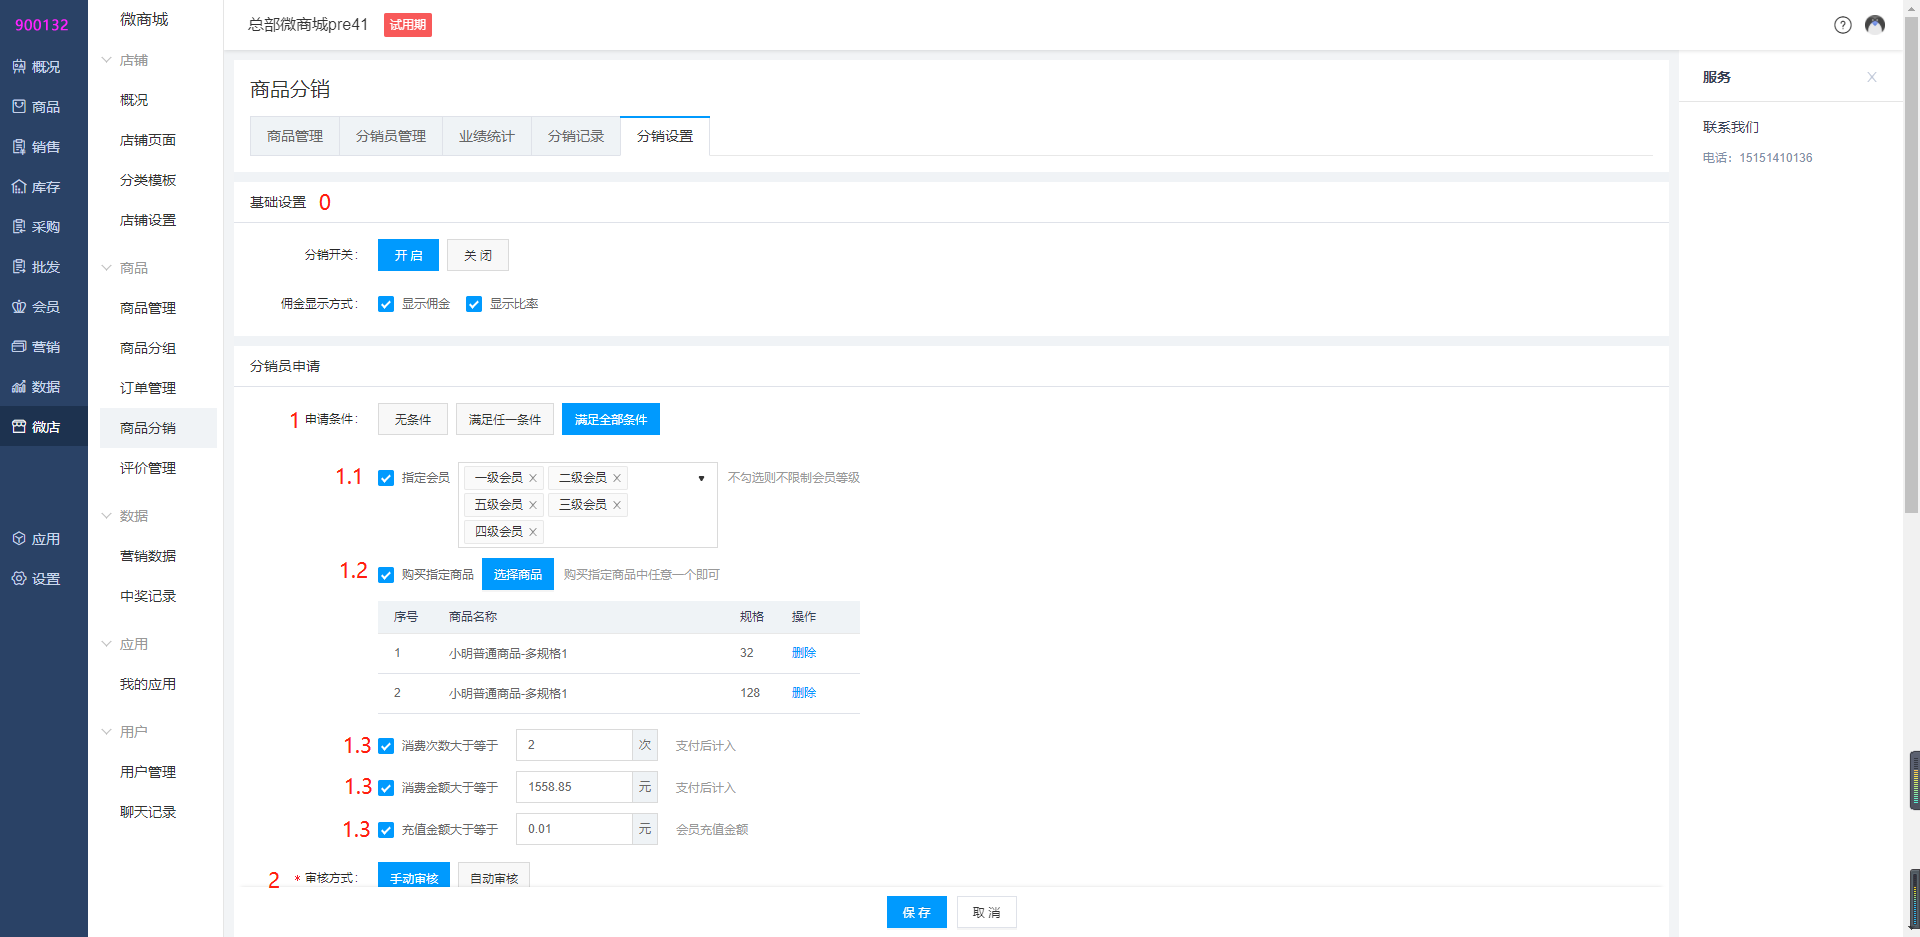
Task: Go to 库存 in the sidebar
Action: 36,187
